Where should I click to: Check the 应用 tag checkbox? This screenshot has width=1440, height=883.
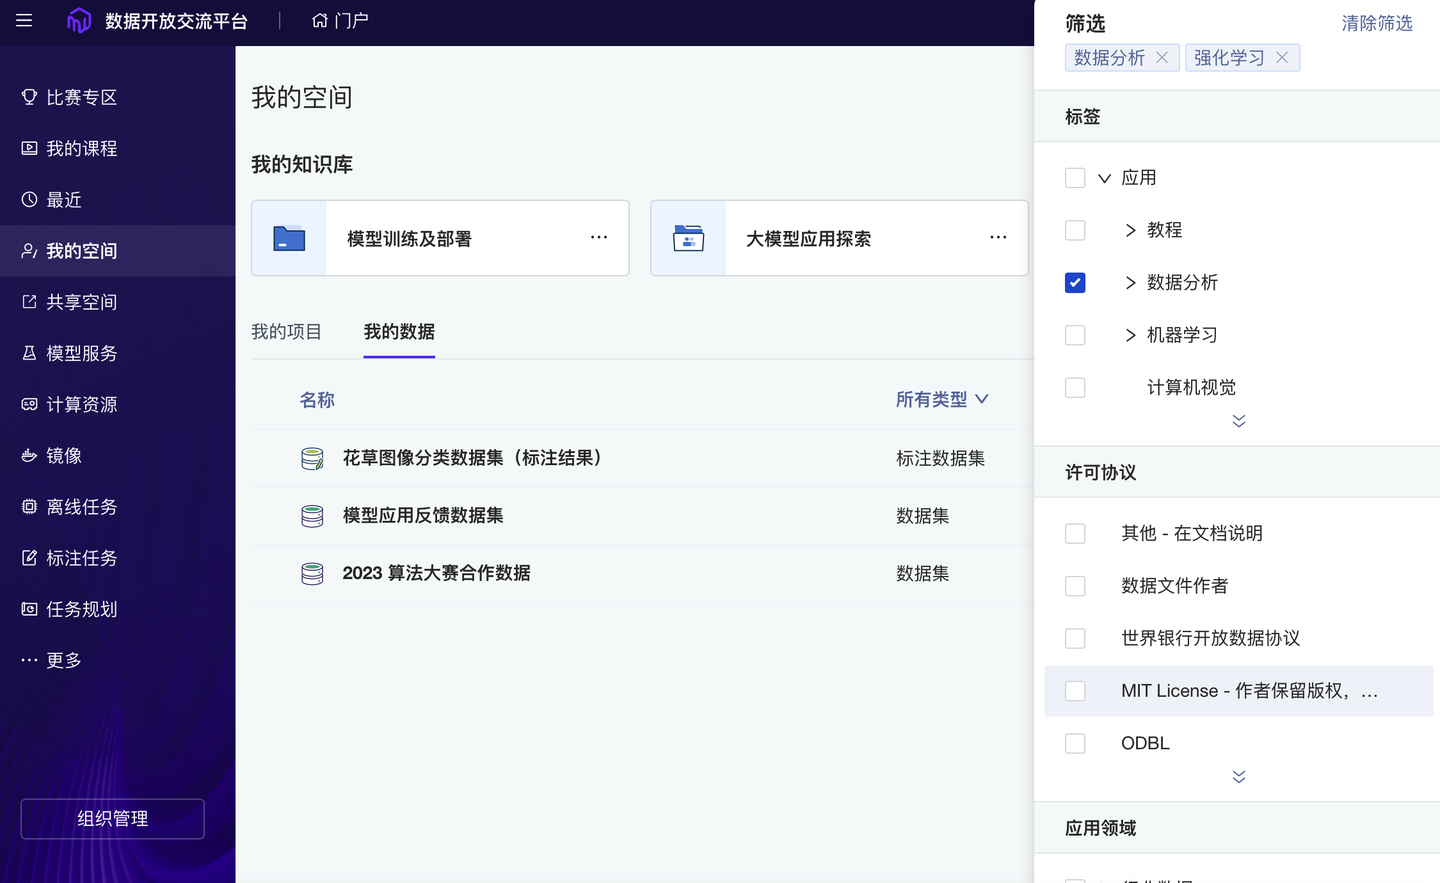[1075, 178]
